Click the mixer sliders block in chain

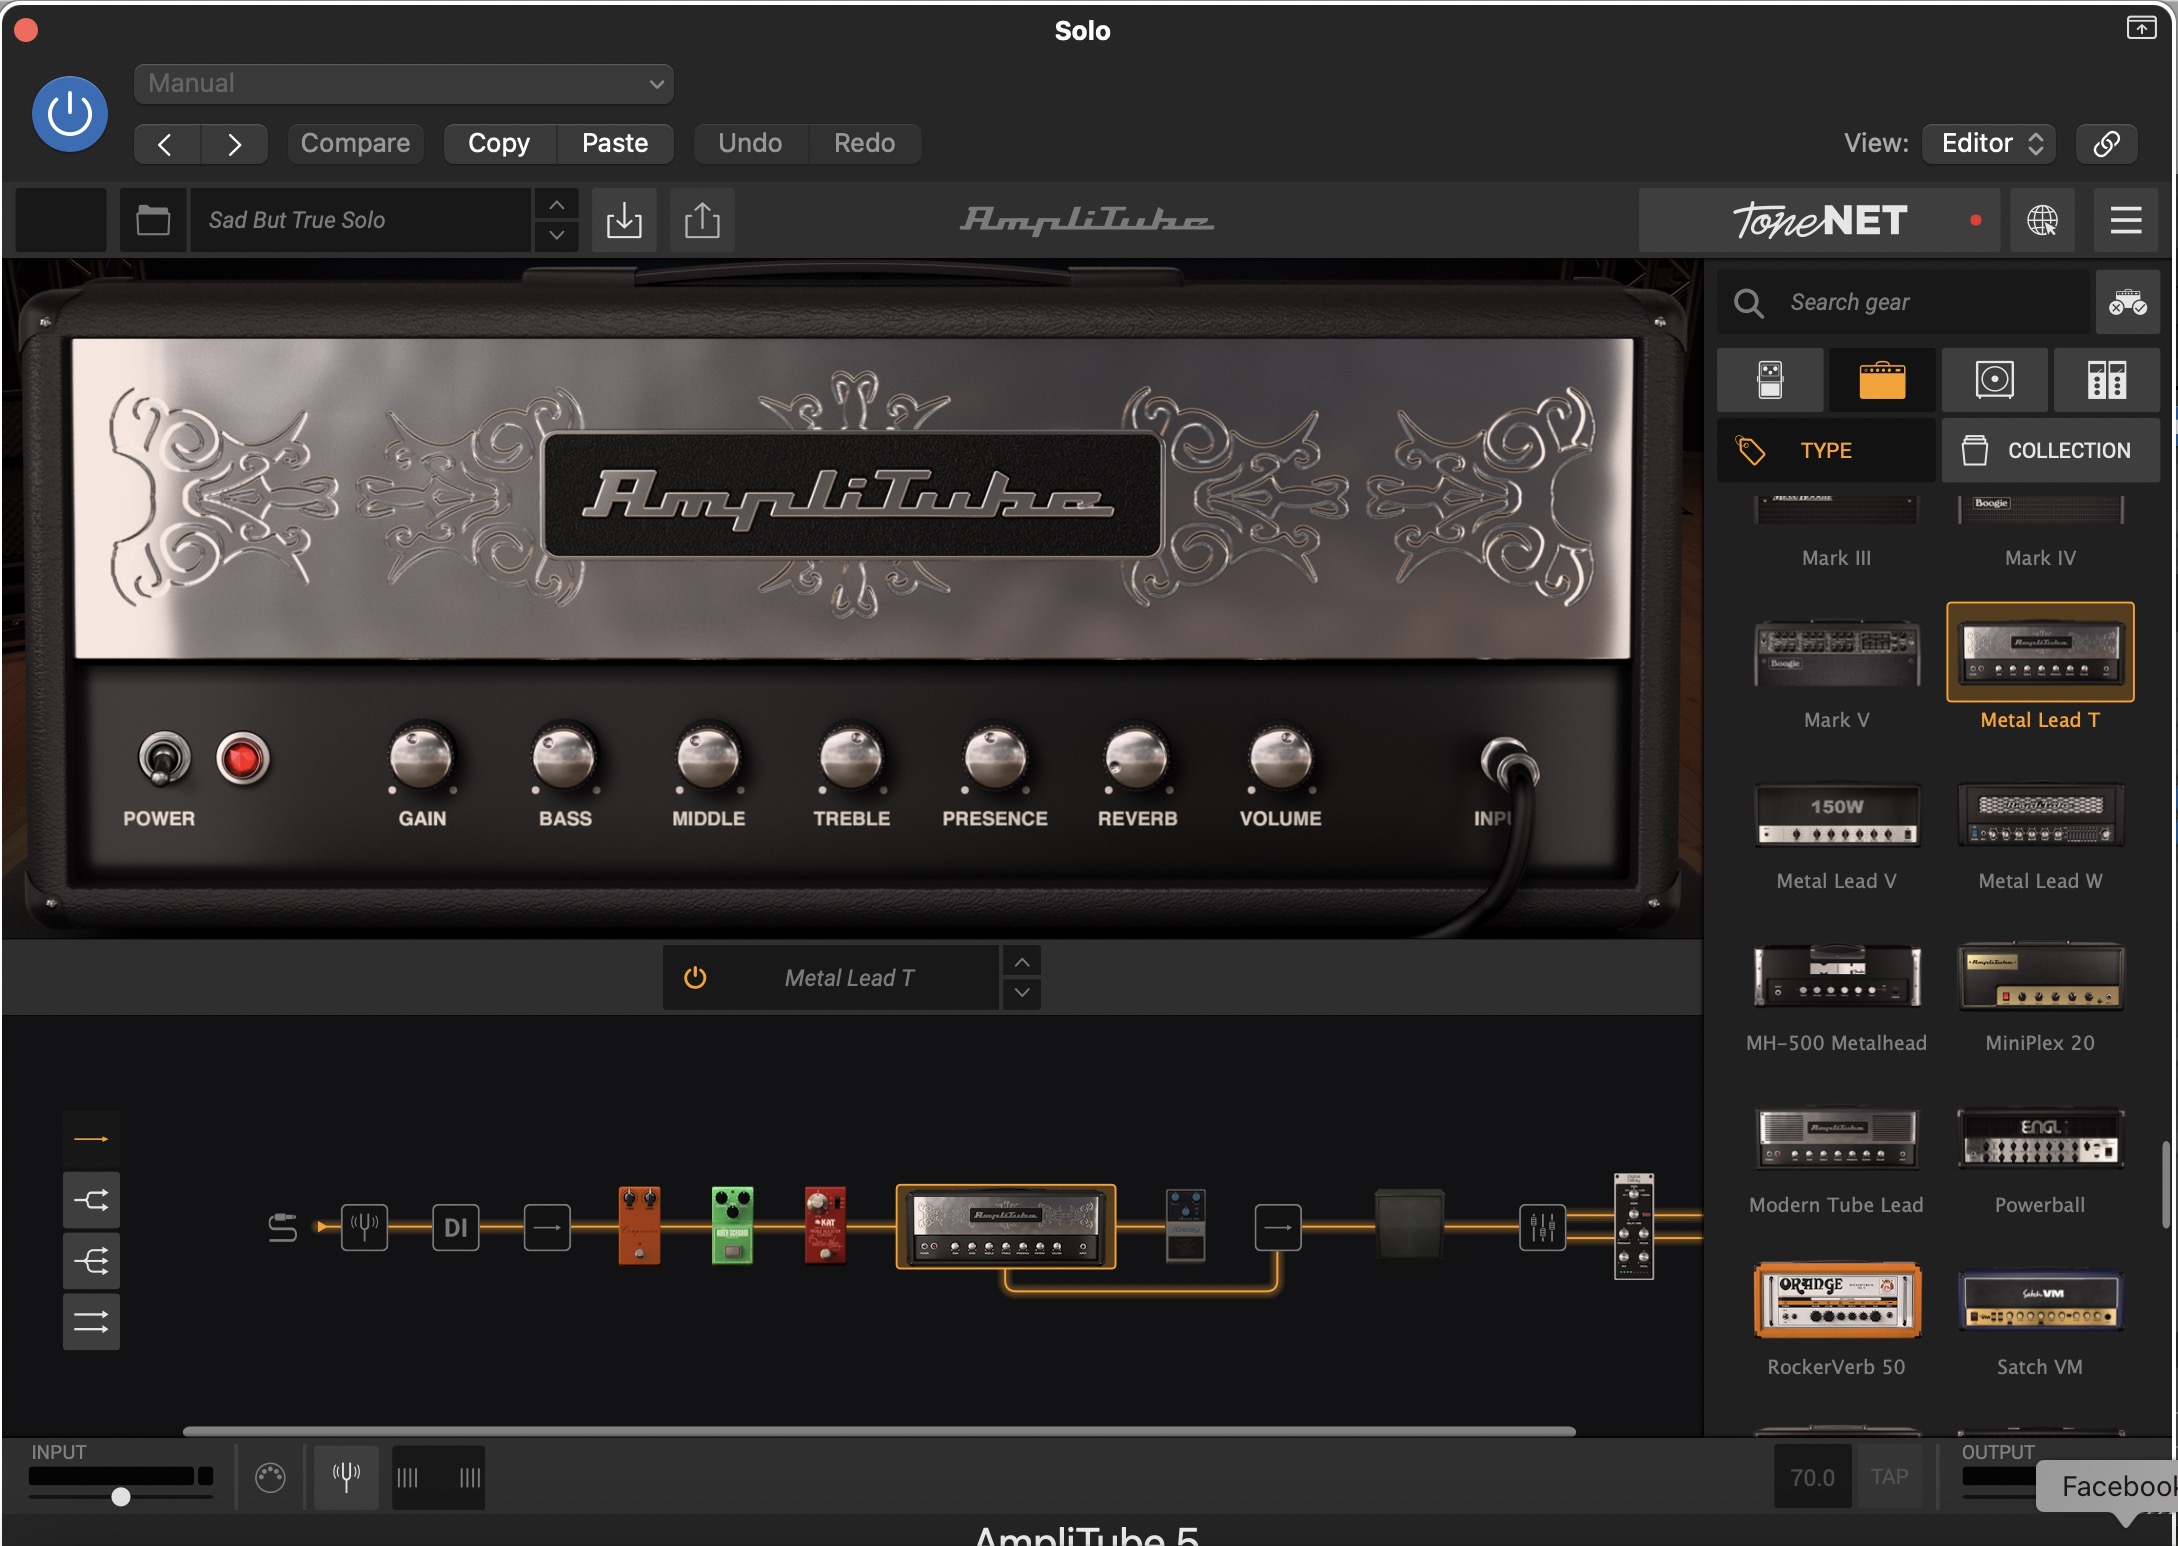[1543, 1227]
